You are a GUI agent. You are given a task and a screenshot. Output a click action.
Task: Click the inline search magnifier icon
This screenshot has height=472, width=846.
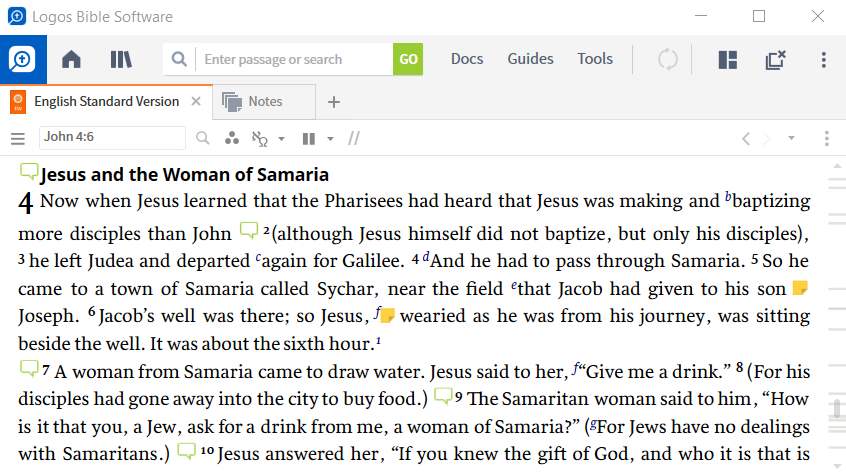click(x=202, y=138)
